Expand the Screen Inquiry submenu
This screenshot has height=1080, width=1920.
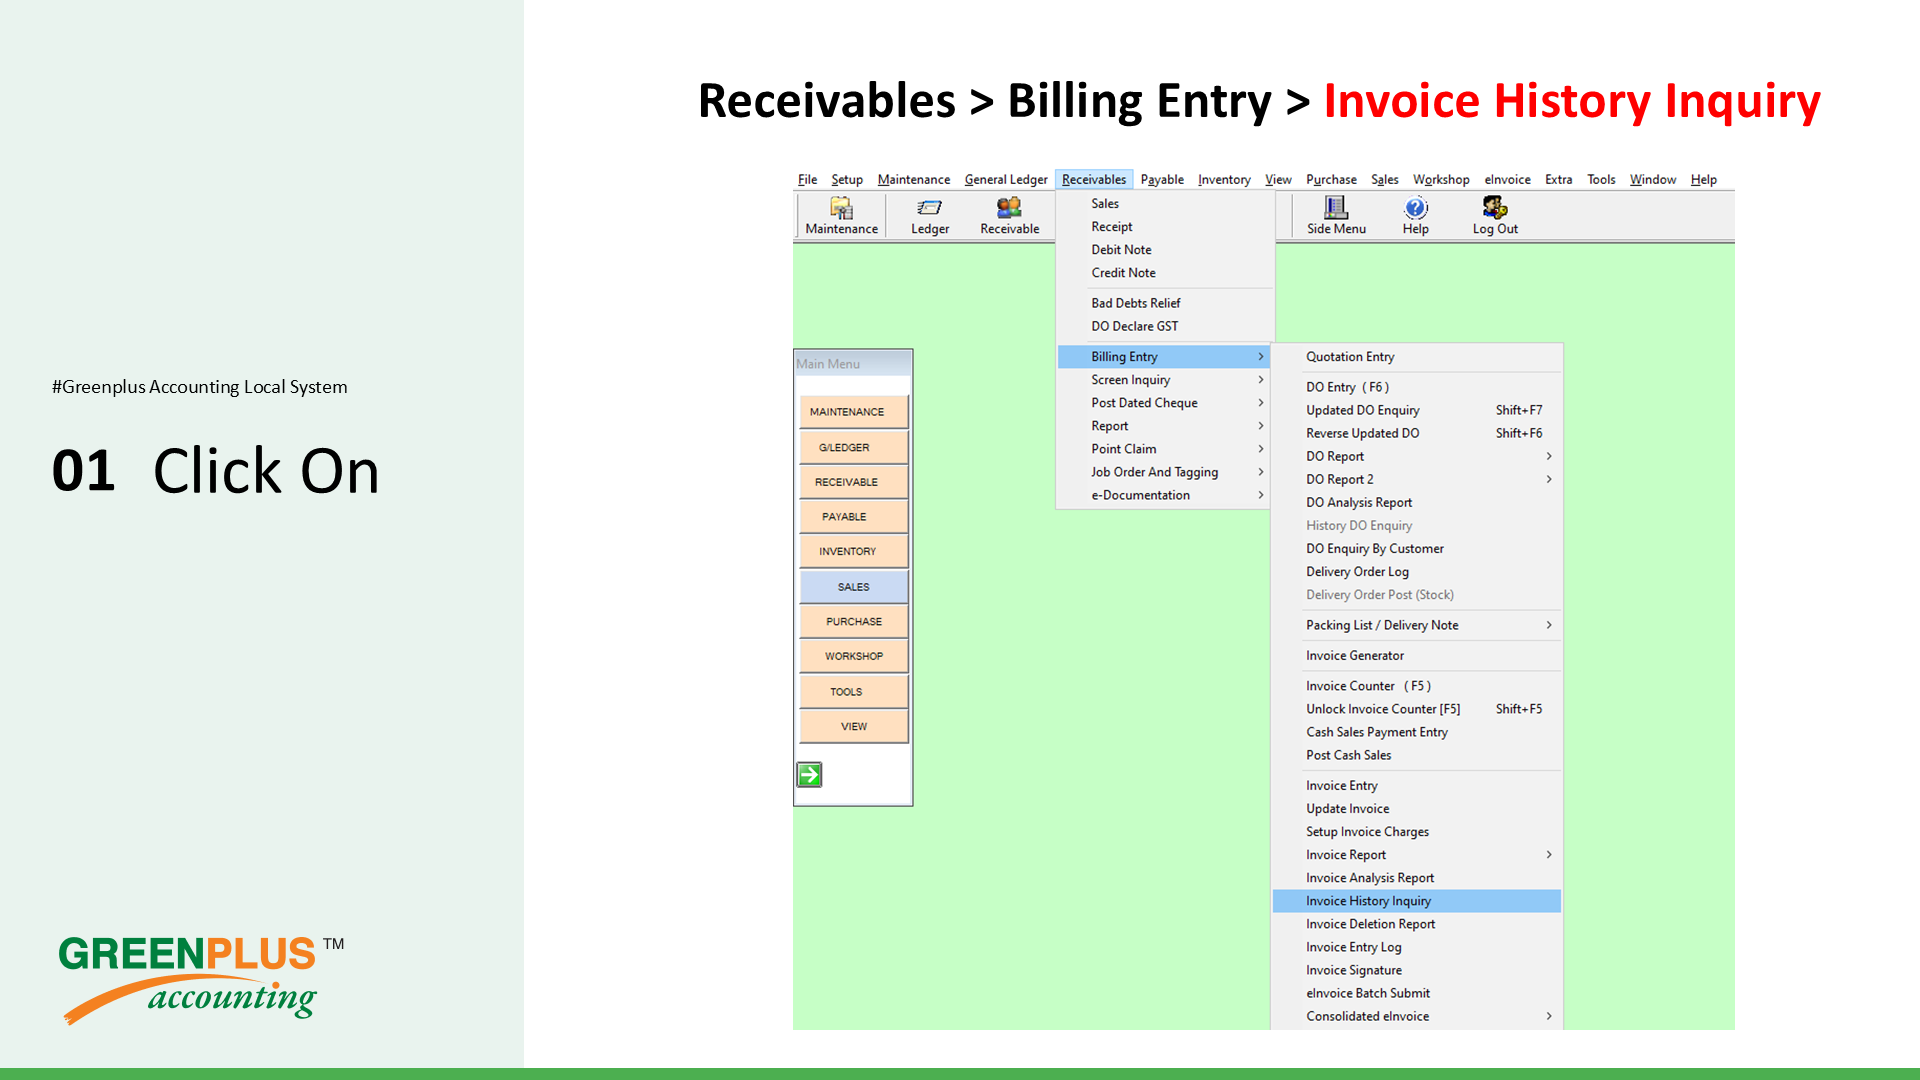coord(1164,380)
